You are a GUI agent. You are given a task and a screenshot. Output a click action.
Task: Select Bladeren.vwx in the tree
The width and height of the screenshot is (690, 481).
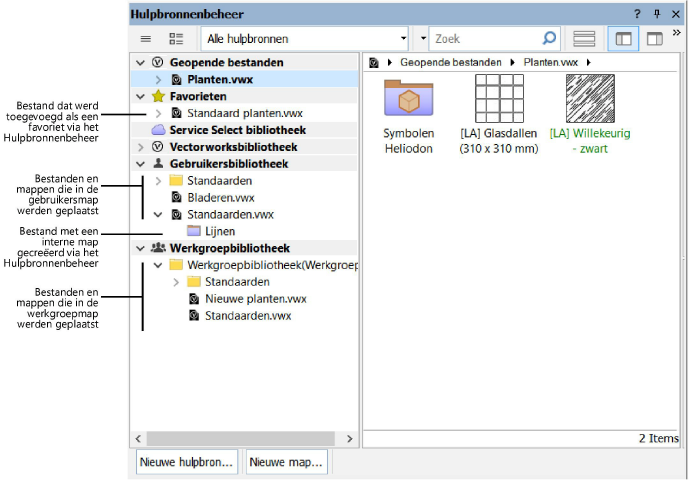coord(220,198)
